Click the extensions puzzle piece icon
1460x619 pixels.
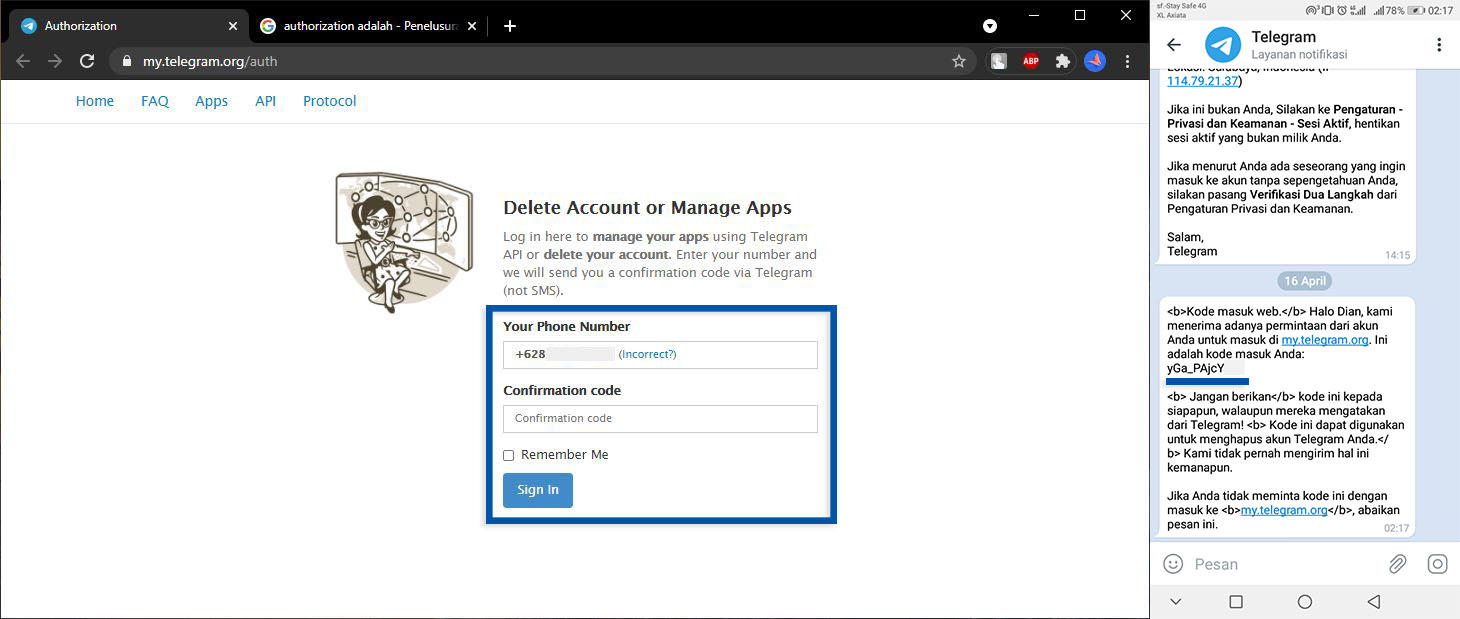(x=1062, y=60)
